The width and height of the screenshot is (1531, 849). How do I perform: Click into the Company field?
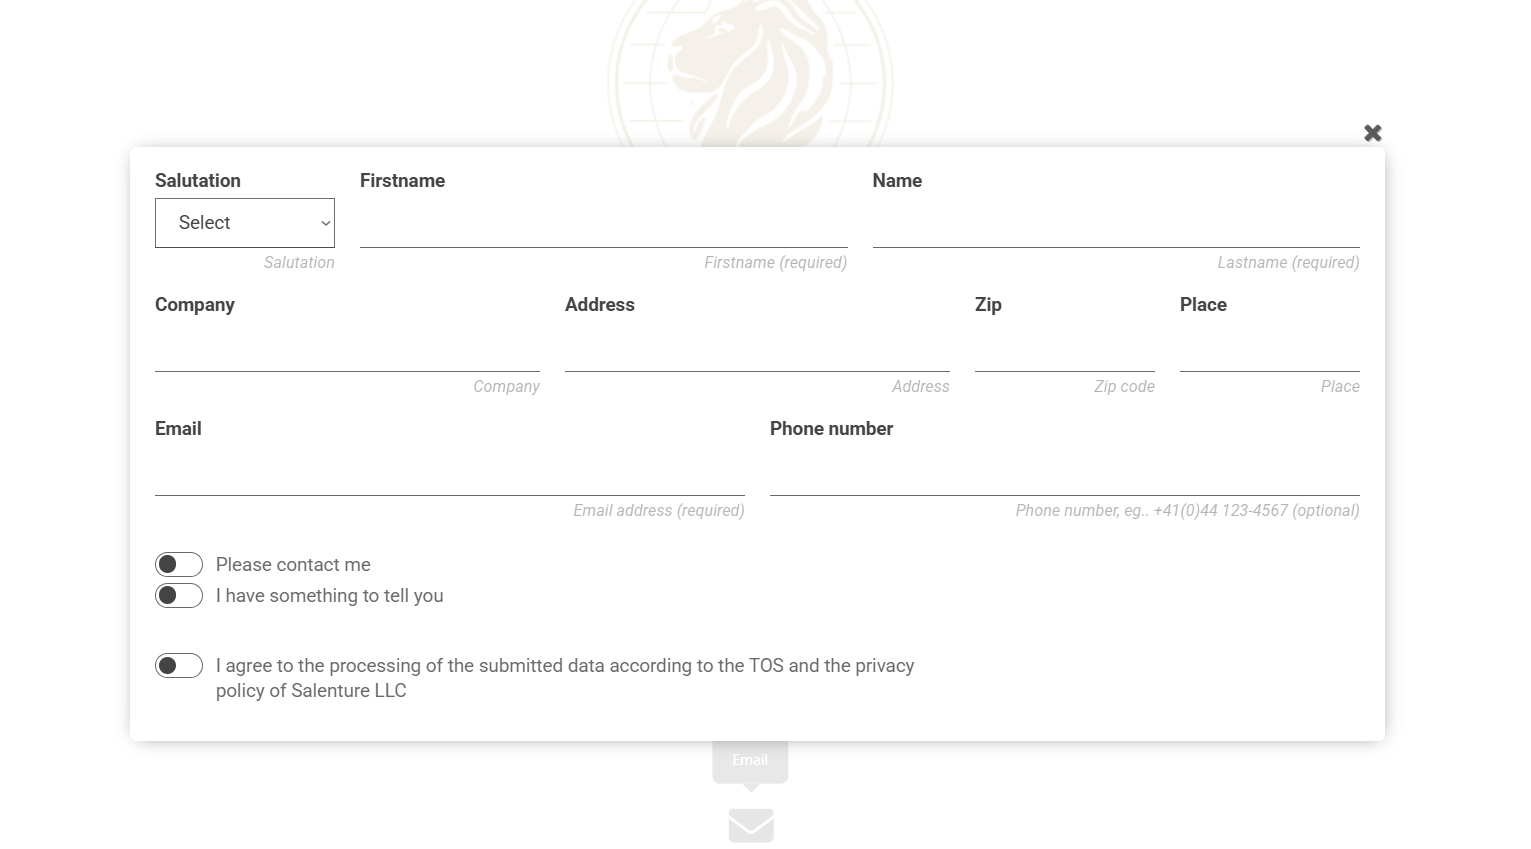tap(347, 347)
